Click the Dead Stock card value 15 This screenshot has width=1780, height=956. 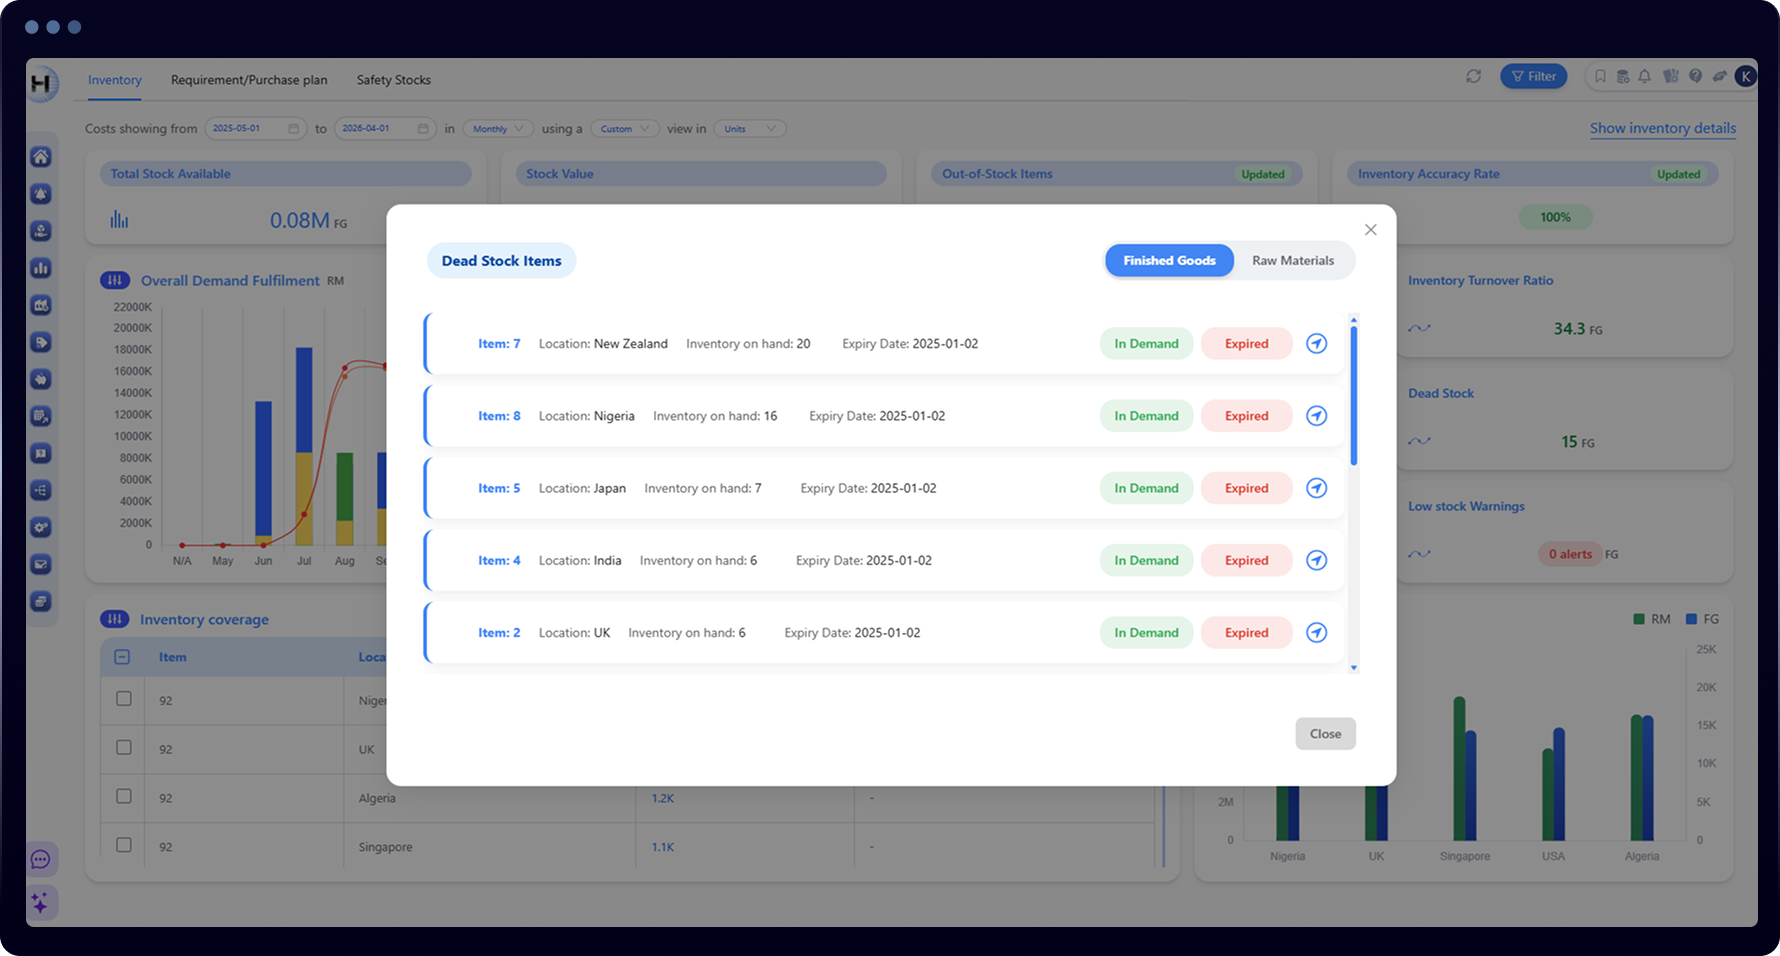coord(1569,442)
